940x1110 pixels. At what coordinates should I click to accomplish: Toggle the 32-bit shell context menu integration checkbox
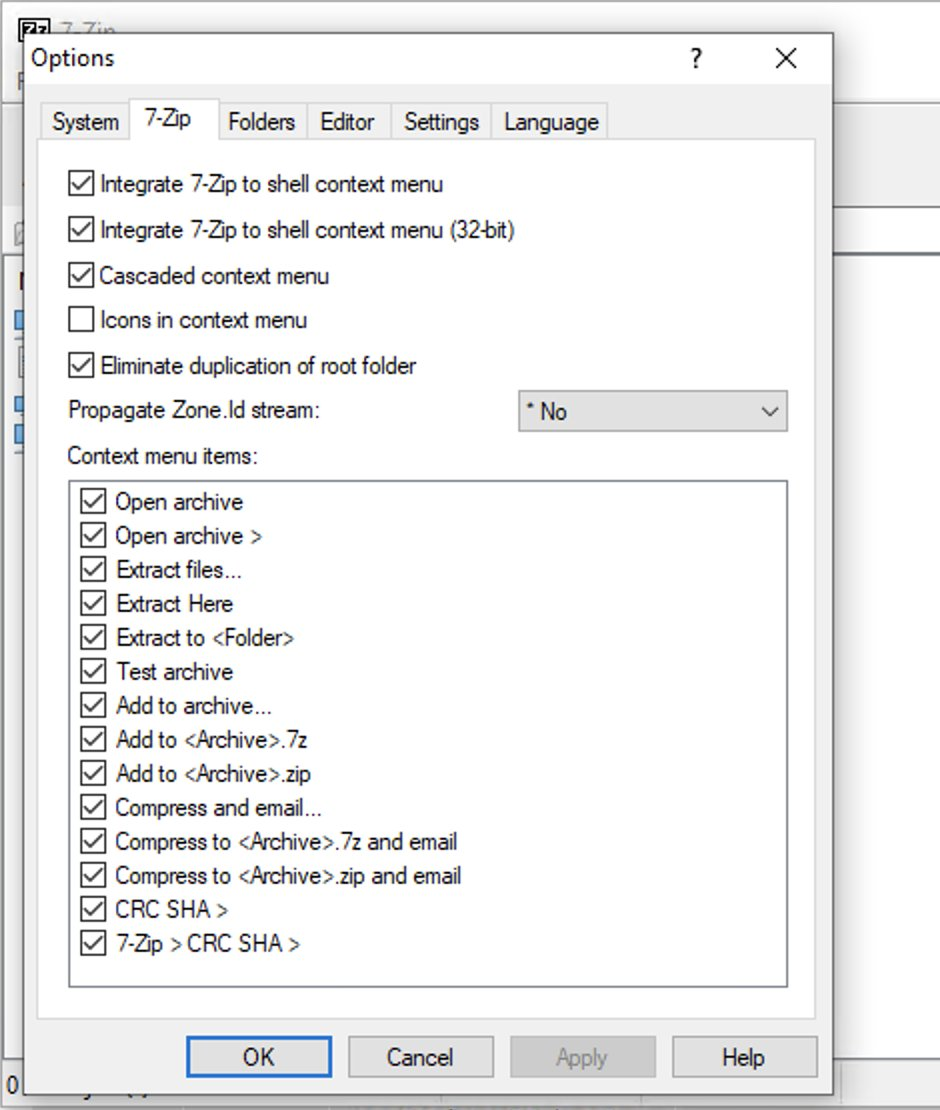click(x=81, y=230)
